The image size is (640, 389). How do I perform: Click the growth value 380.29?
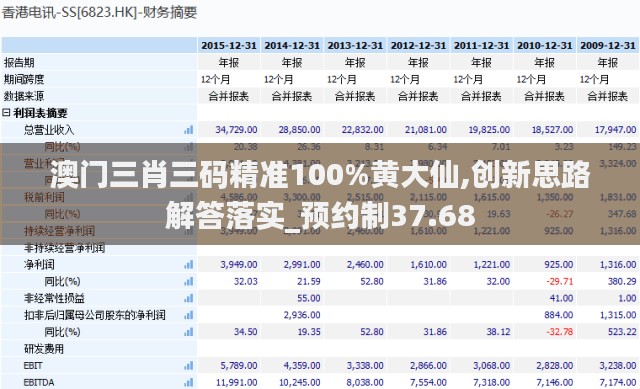[x=622, y=282]
